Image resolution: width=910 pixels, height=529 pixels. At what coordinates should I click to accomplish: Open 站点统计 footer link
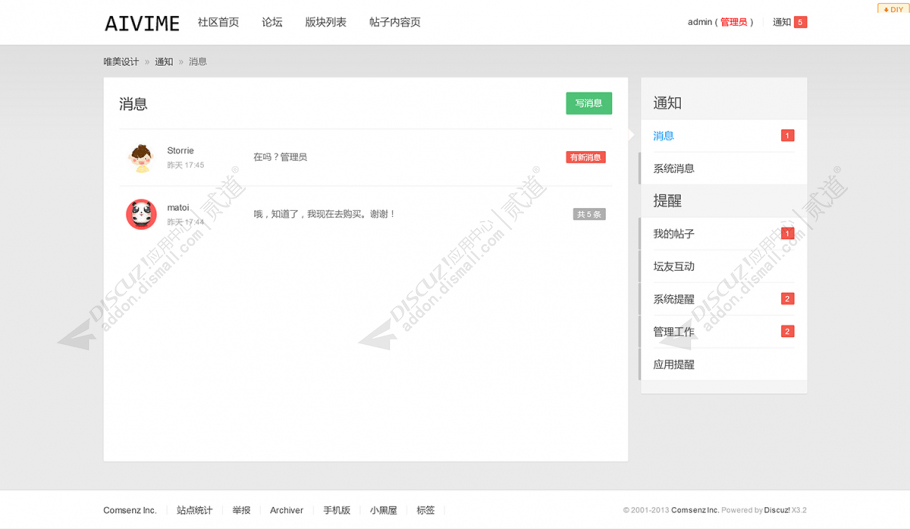click(x=194, y=510)
